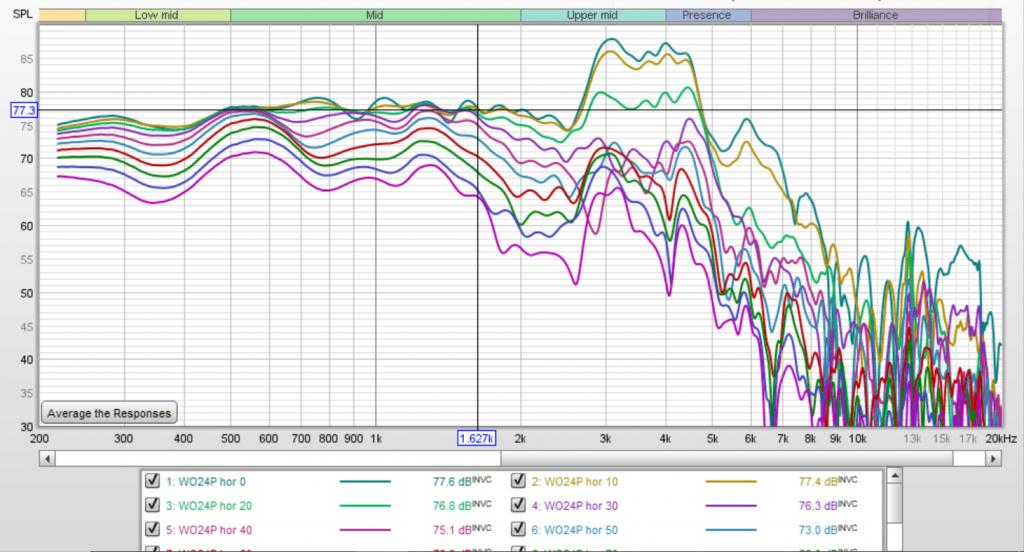Select the 6: WO24P hor 50 label
Screen dimensions: 1024x552
click(x=575, y=530)
